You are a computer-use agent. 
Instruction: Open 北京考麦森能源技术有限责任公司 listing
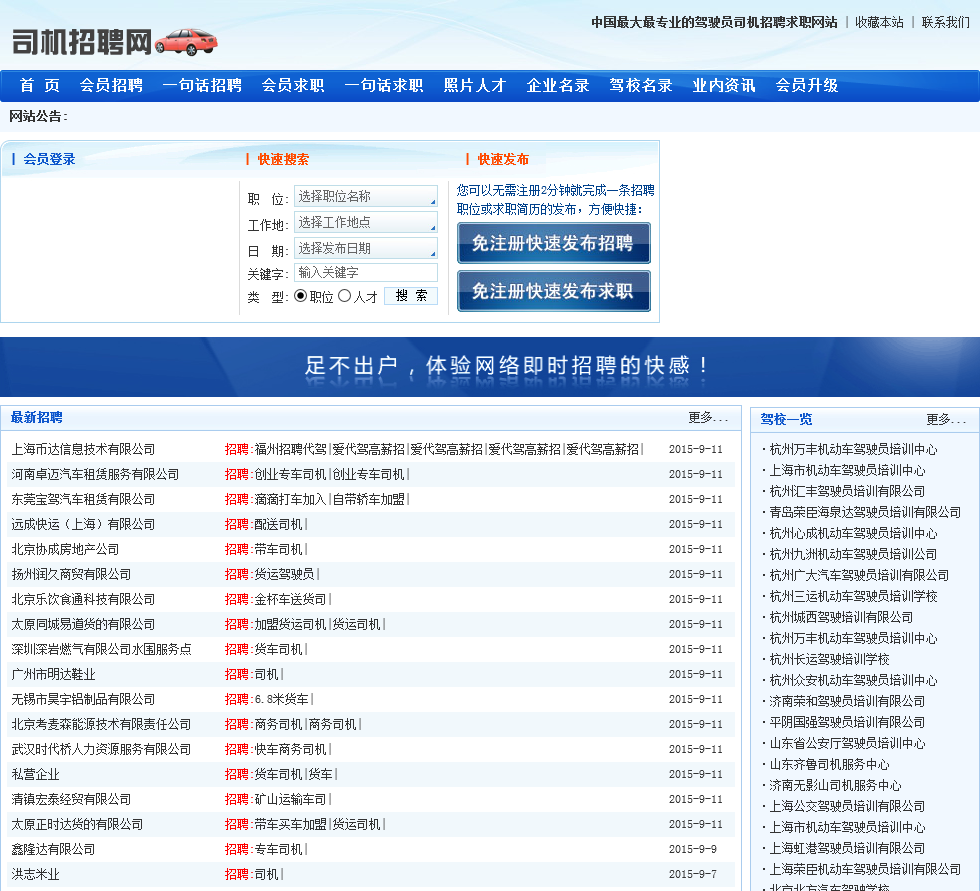pos(101,724)
